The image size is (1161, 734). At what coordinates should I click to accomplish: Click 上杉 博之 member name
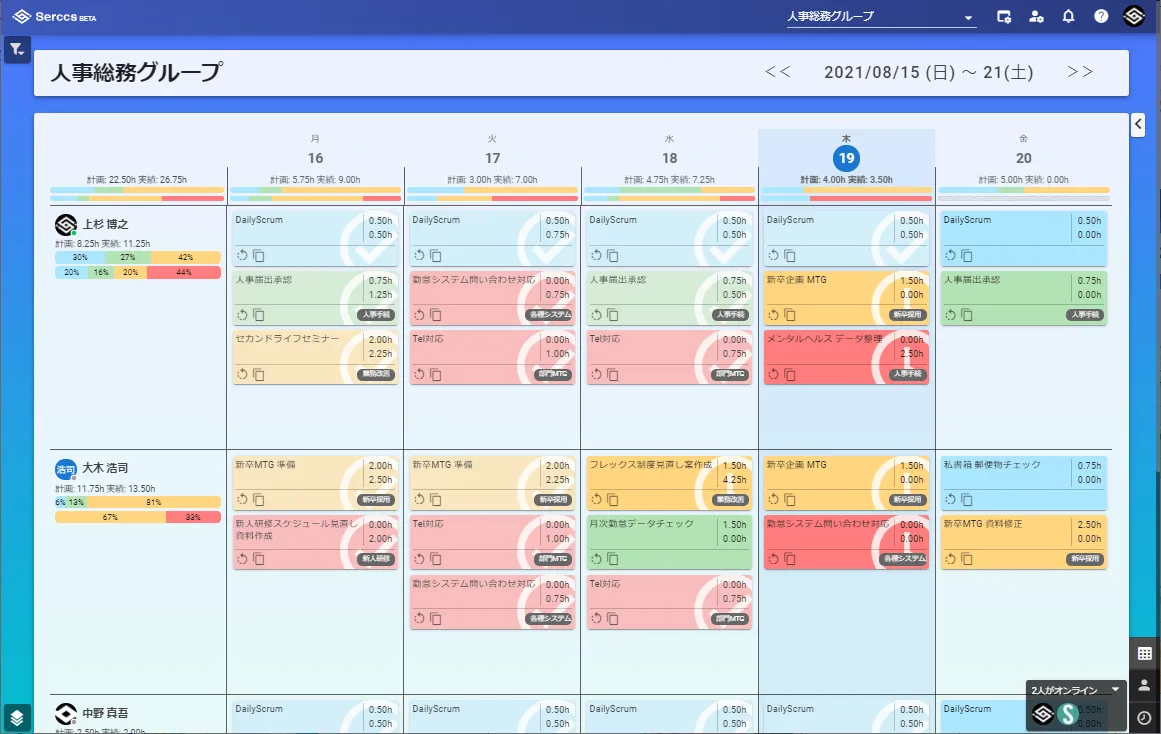tap(105, 224)
